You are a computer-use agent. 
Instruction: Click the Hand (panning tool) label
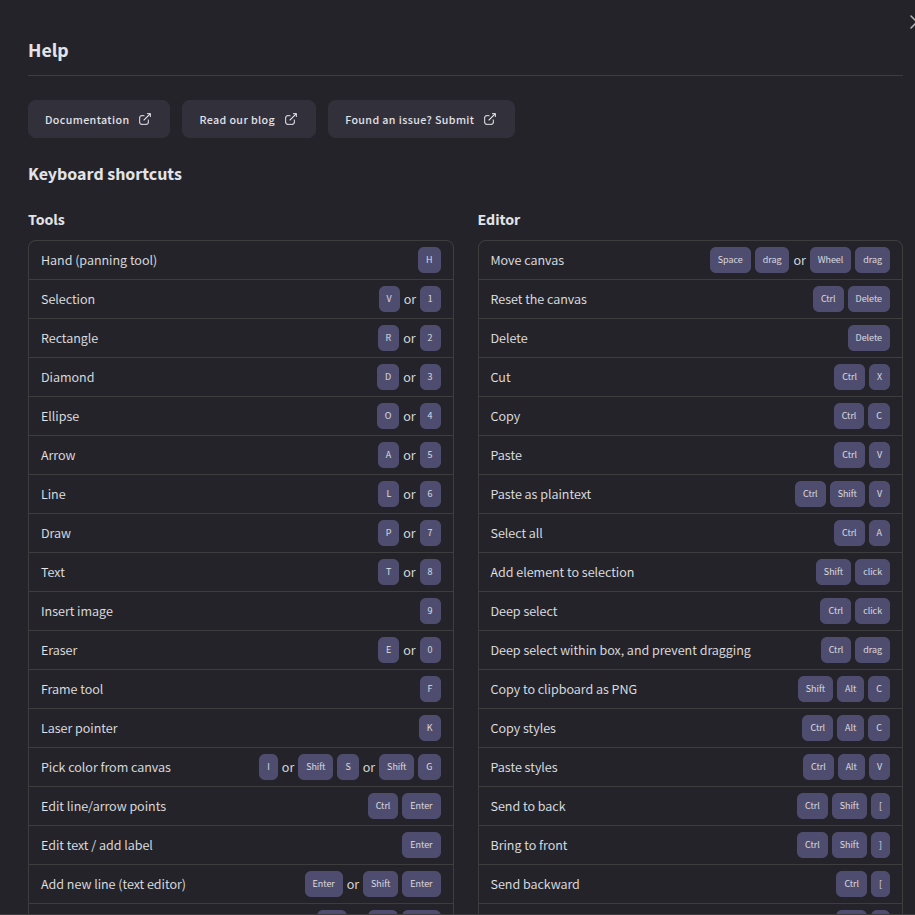tap(99, 260)
